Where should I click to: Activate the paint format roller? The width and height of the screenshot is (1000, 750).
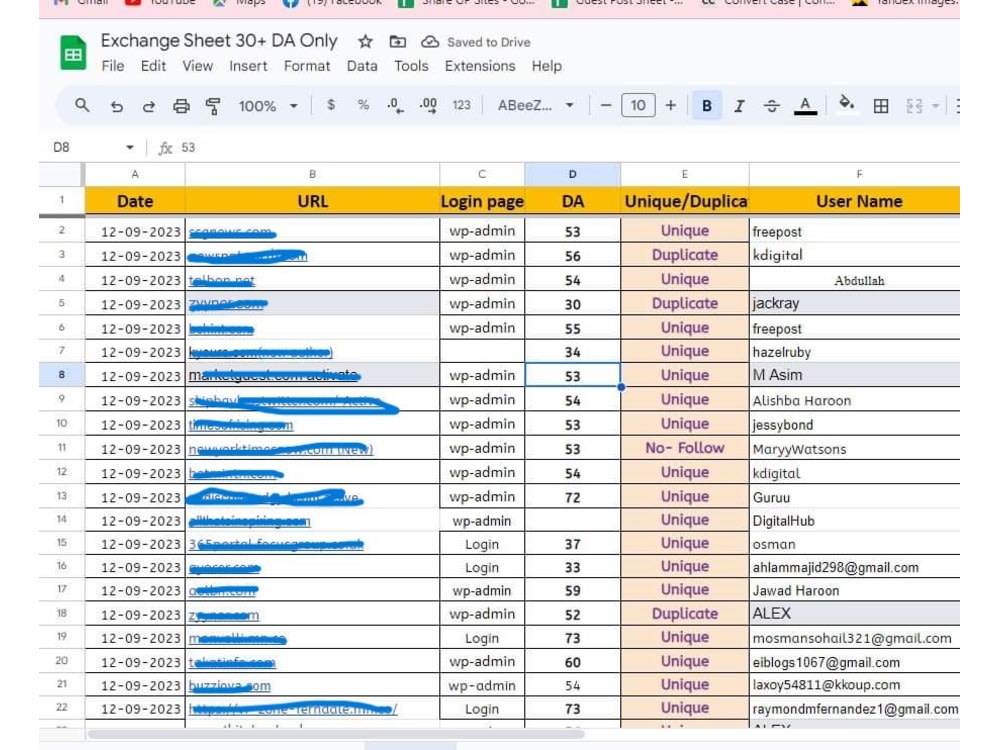click(x=213, y=106)
